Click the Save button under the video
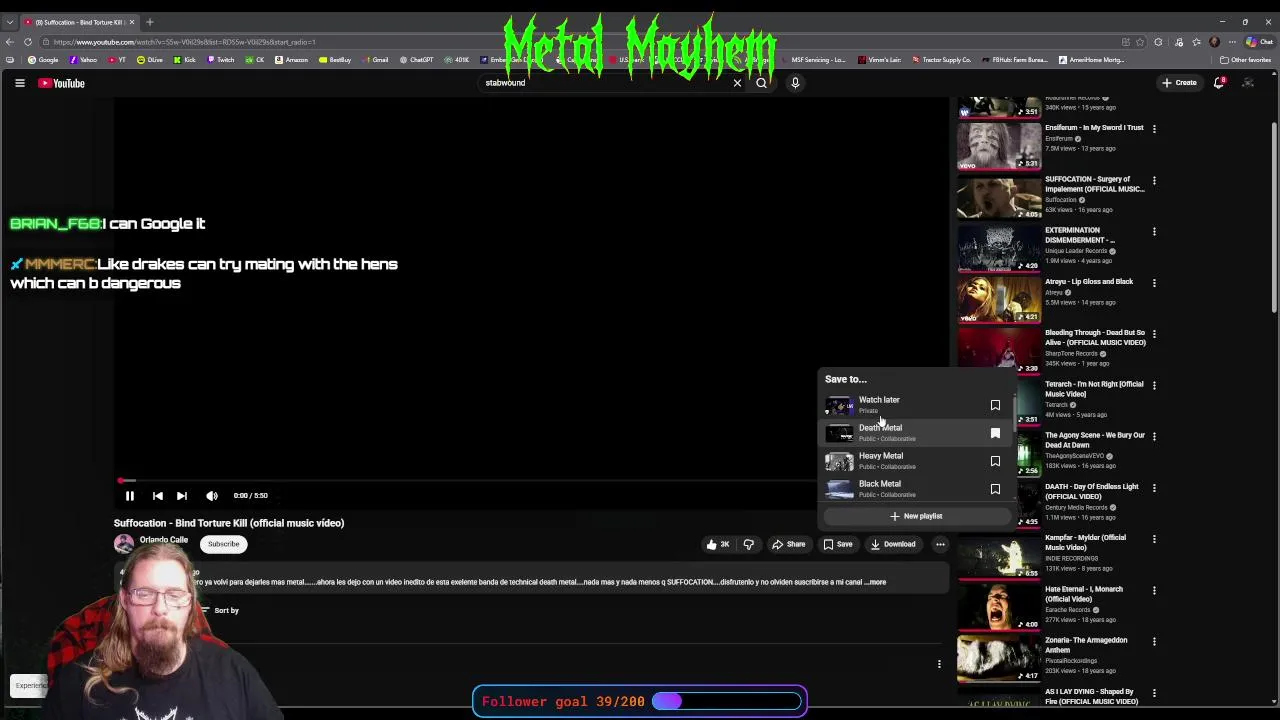This screenshot has height=720, width=1280. pyautogui.click(x=838, y=544)
